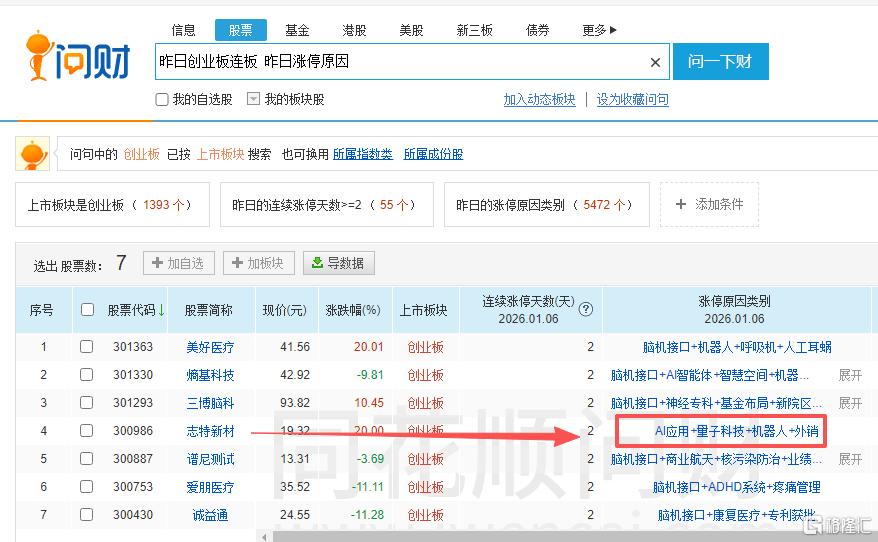Viewport: 878px width, 542px height.
Task: Open the 我的板块股 dropdown
Action: (x=254, y=99)
